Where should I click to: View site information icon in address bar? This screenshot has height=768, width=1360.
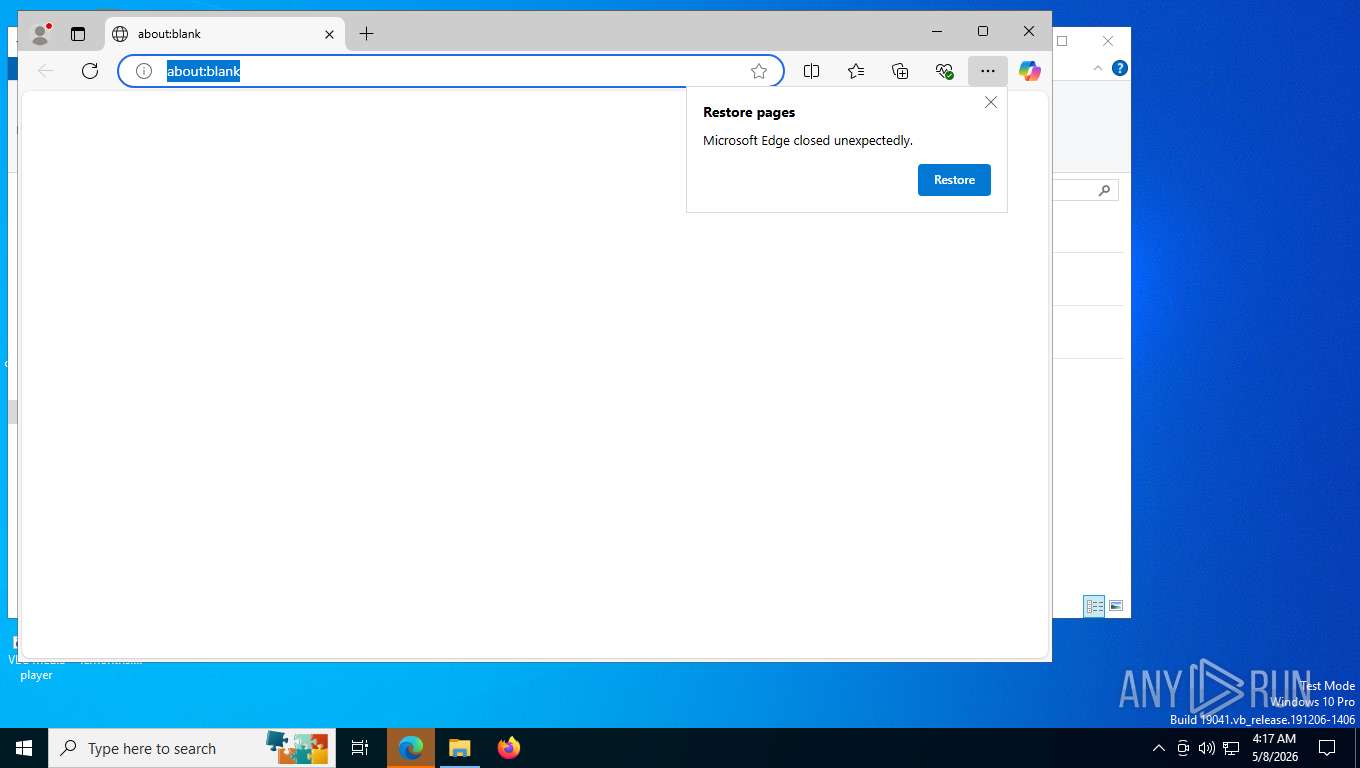pos(144,71)
